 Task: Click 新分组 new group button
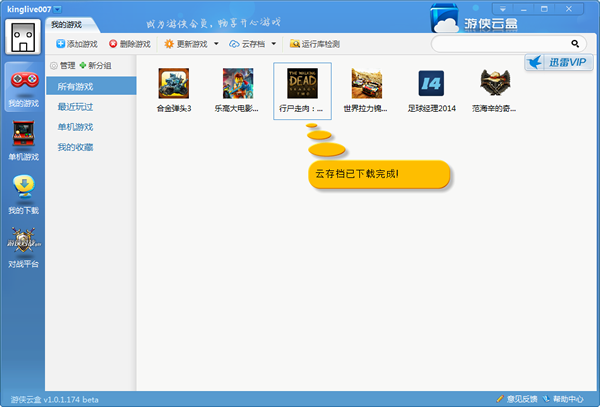pos(95,65)
